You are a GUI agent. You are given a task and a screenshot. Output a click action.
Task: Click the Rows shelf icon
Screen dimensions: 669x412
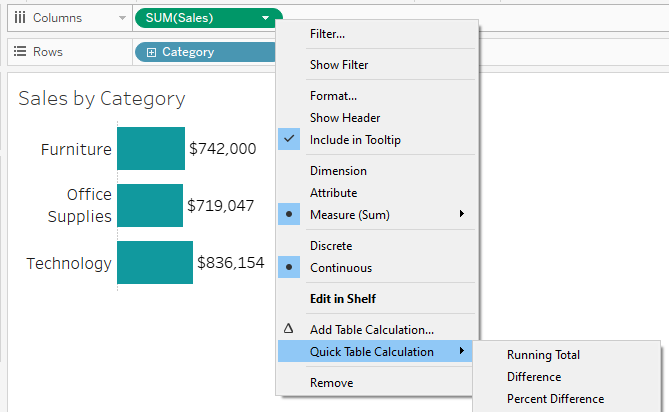(19, 52)
